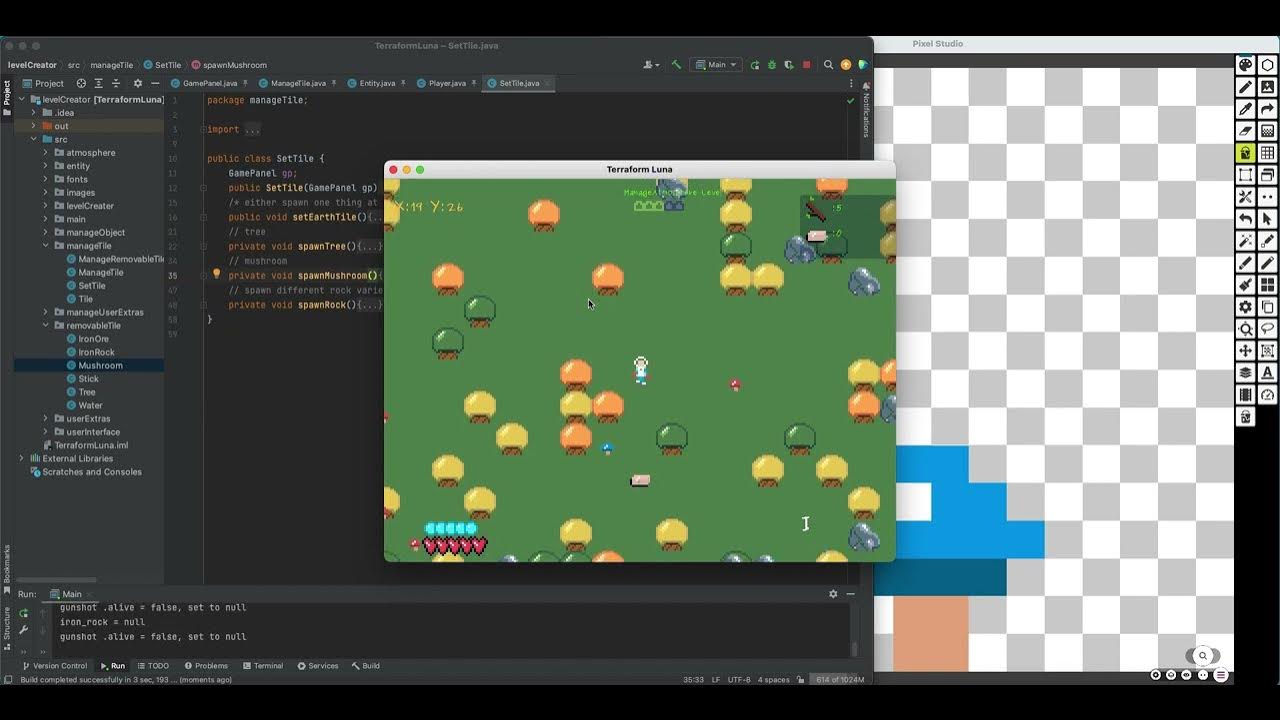Click the green Debug bug icon
The width and height of the screenshot is (1280, 720).
[772, 65]
